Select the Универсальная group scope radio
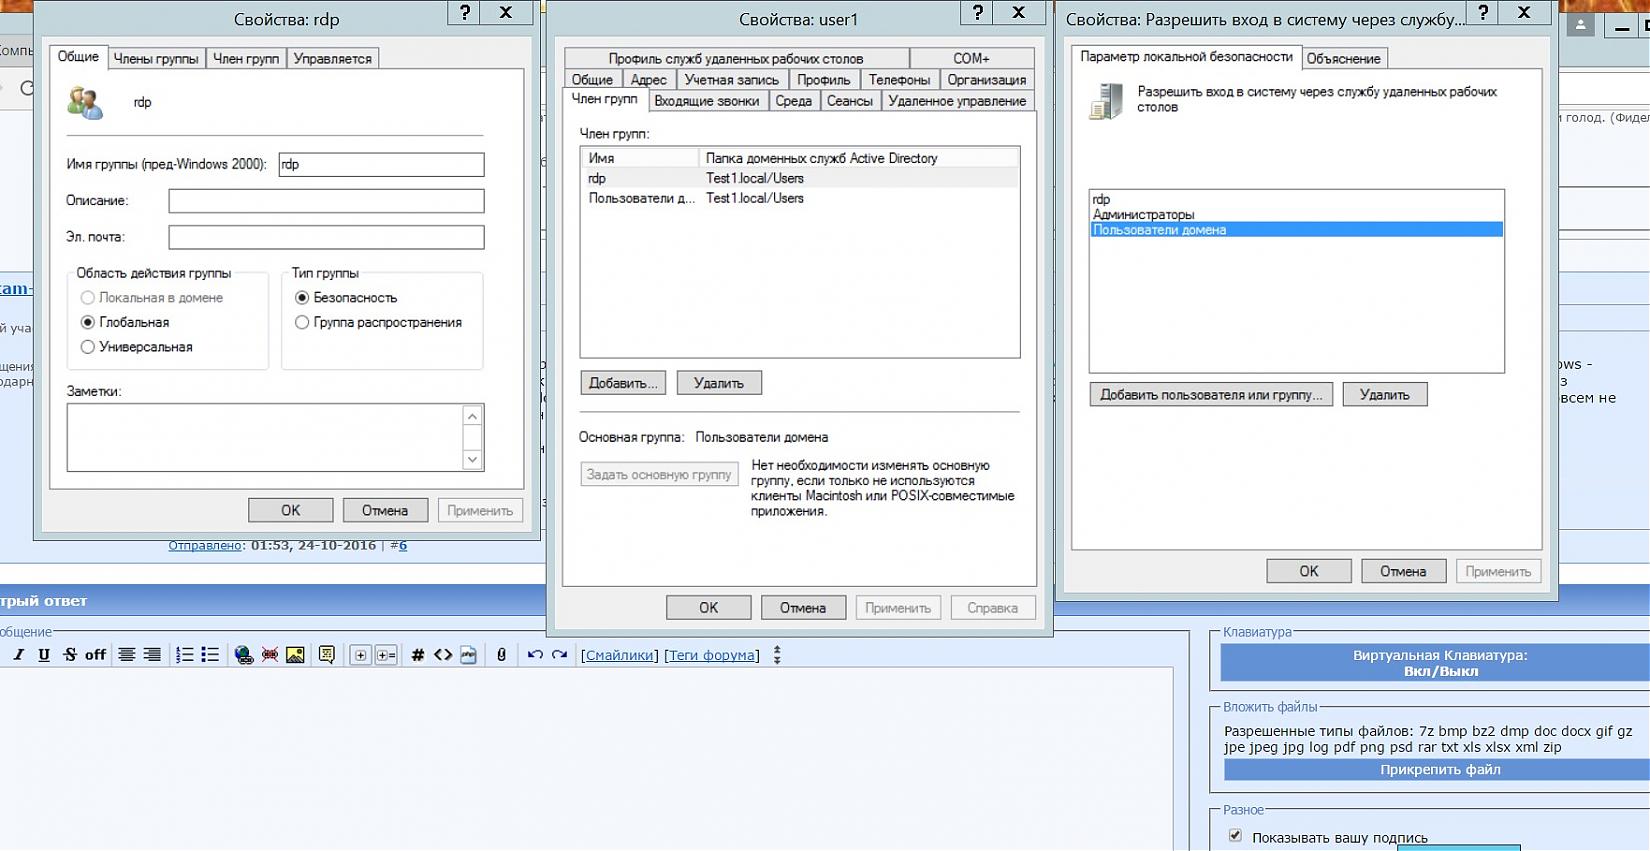Image resolution: width=1650 pixels, height=851 pixels. 88,347
